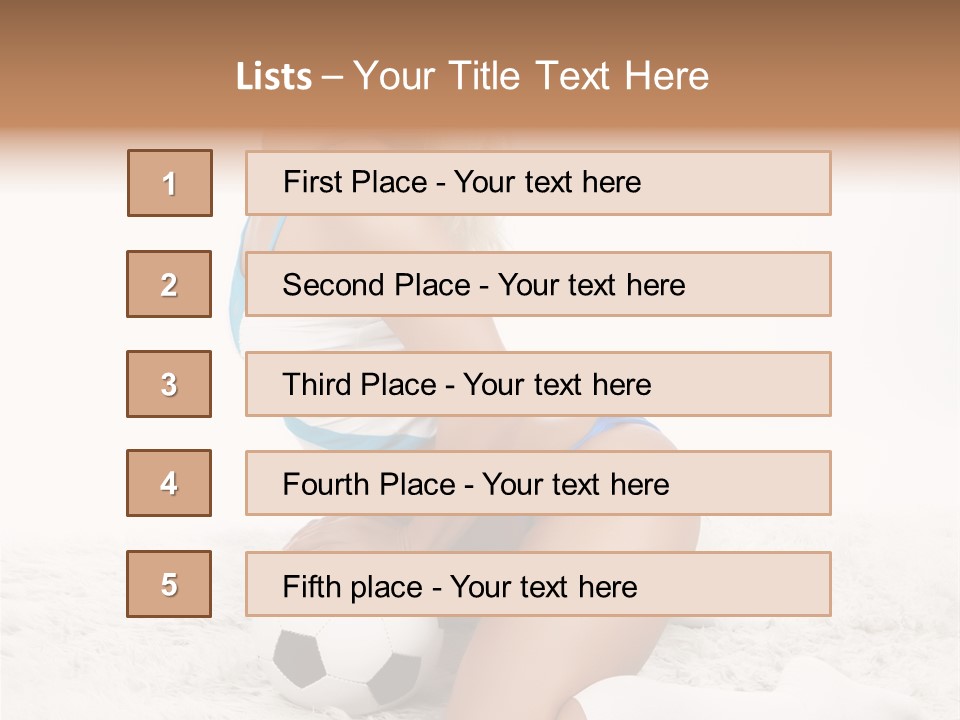Click the number 1 box

click(170, 183)
